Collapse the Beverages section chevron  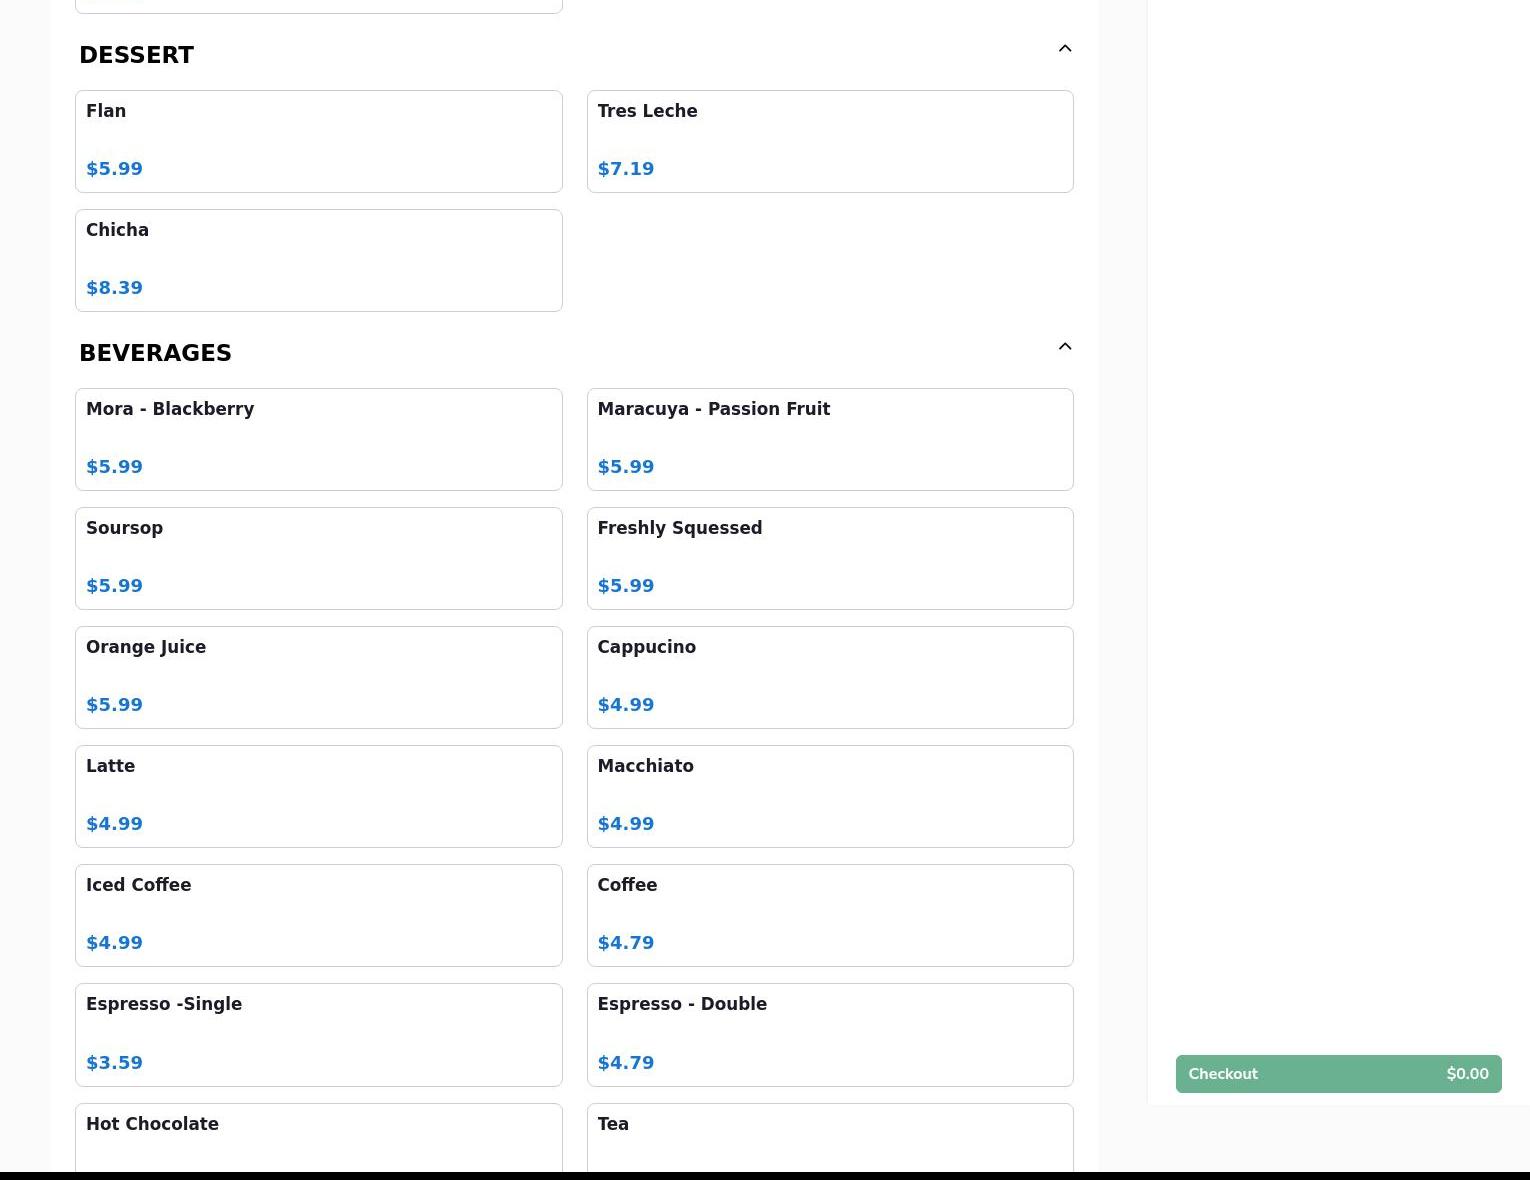pos(1064,347)
